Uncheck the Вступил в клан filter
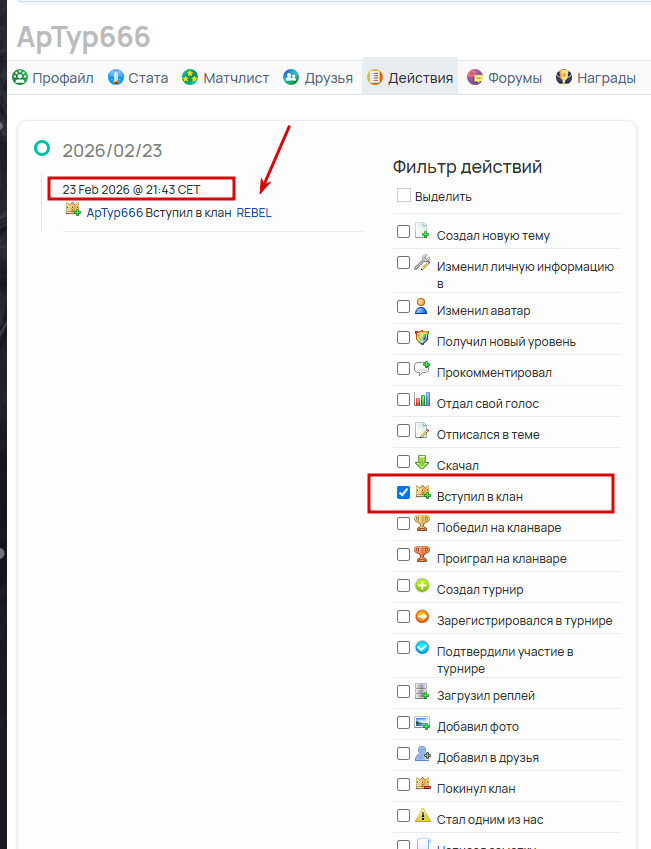This screenshot has width=651, height=849. [403, 493]
